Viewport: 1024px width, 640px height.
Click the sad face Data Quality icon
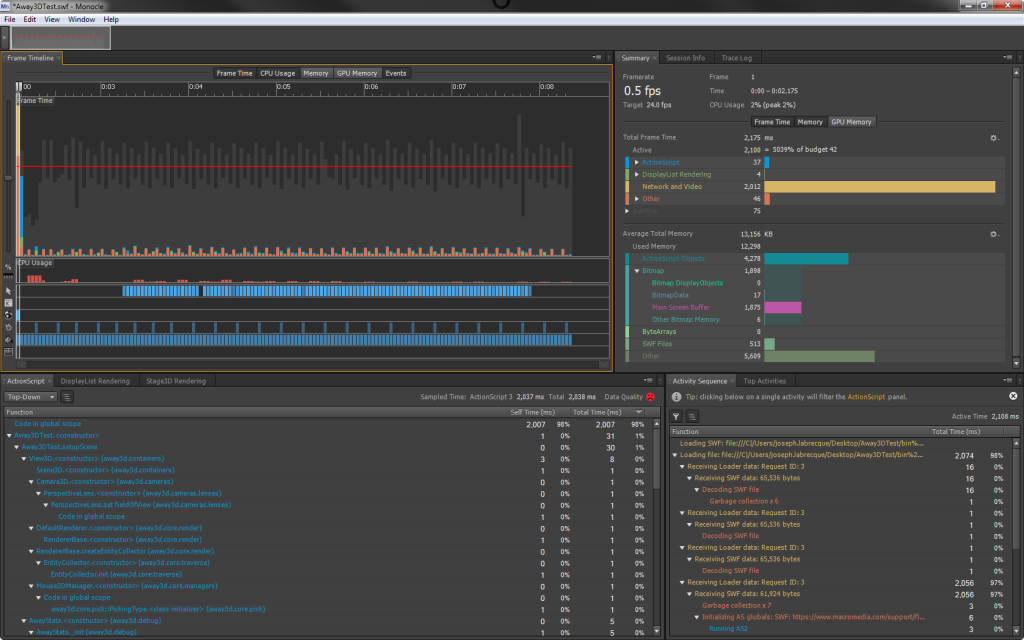[x=650, y=396]
